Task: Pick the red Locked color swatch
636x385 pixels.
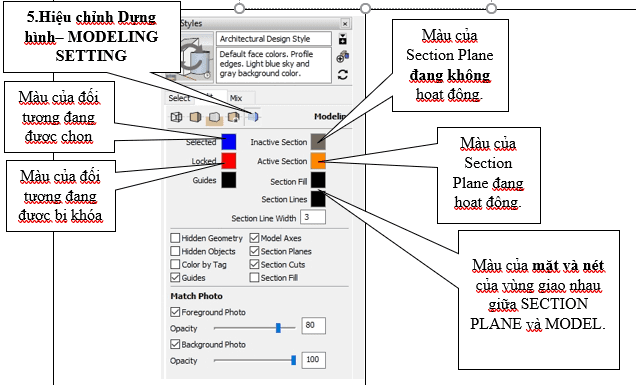Action: tap(229, 161)
